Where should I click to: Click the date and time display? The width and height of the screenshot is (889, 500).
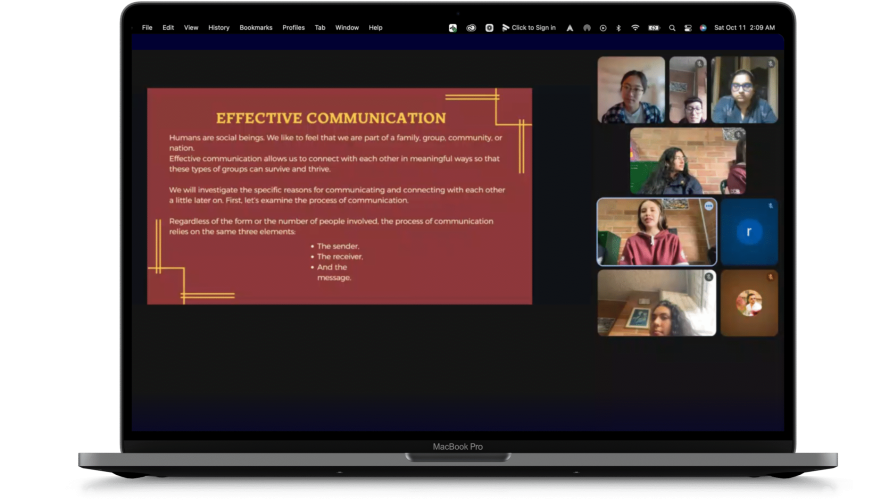click(x=742, y=28)
